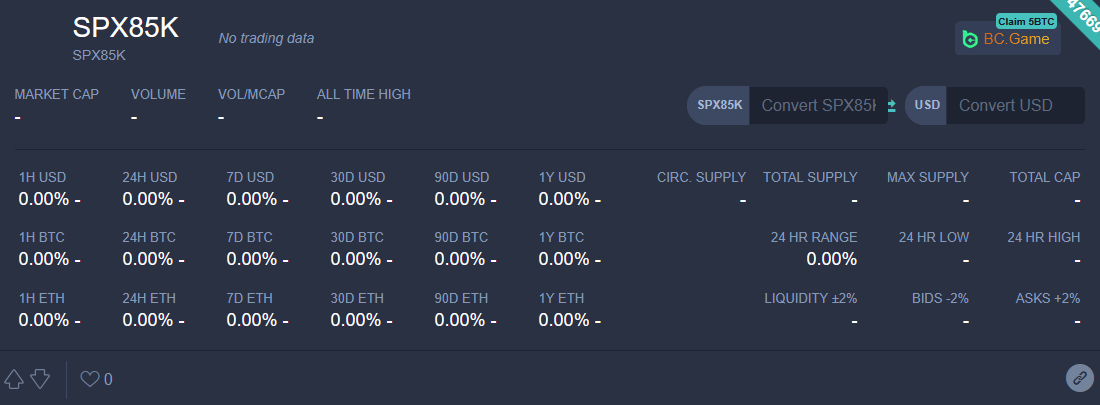Swap conversion direction arrows icon
Screen dimensions: 1100x405
click(x=892, y=105)
